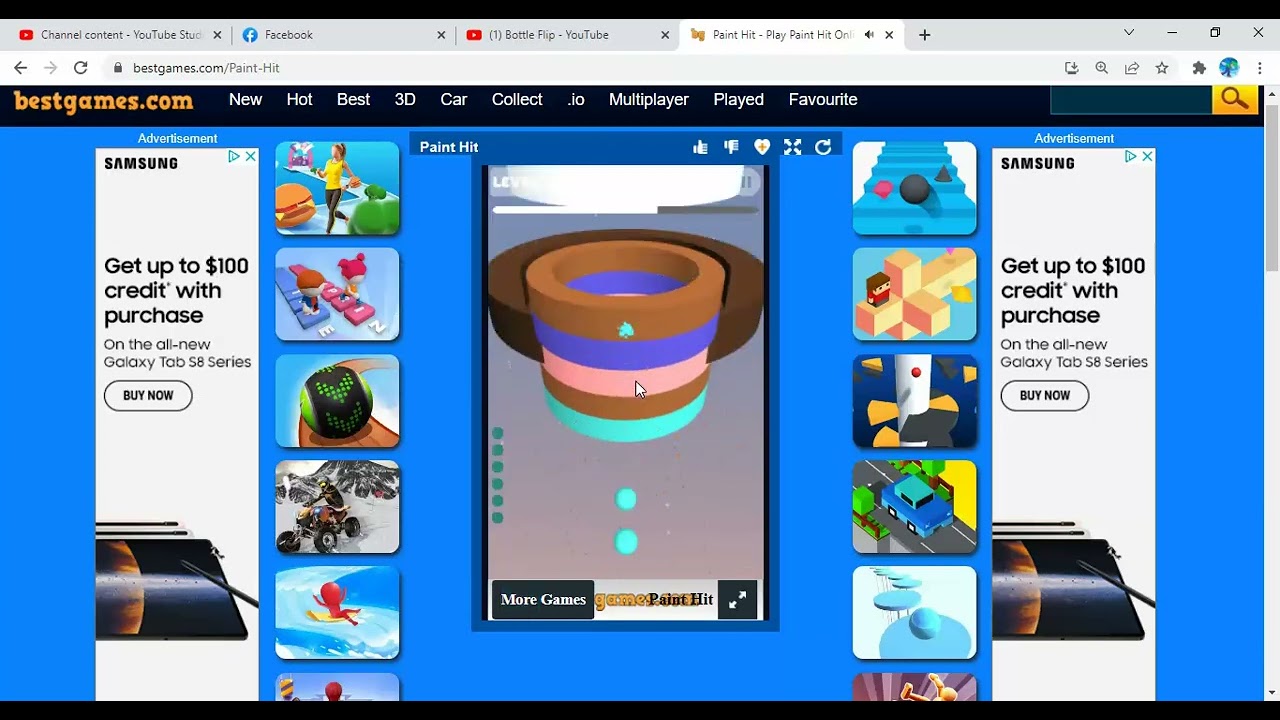Screen dimensions: 1280x720
Task: Click the expand arrows beside Paint Hit label
Action: tap(737, 600)
